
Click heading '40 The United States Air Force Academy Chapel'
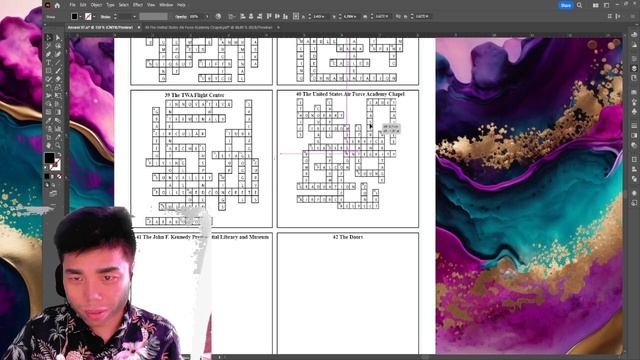point(350,94)
